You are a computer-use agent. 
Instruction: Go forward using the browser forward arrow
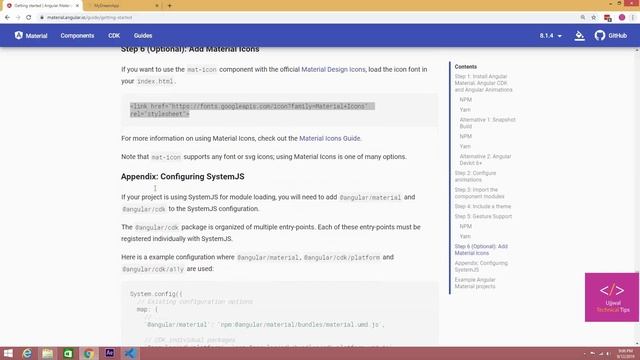point(18,18)
